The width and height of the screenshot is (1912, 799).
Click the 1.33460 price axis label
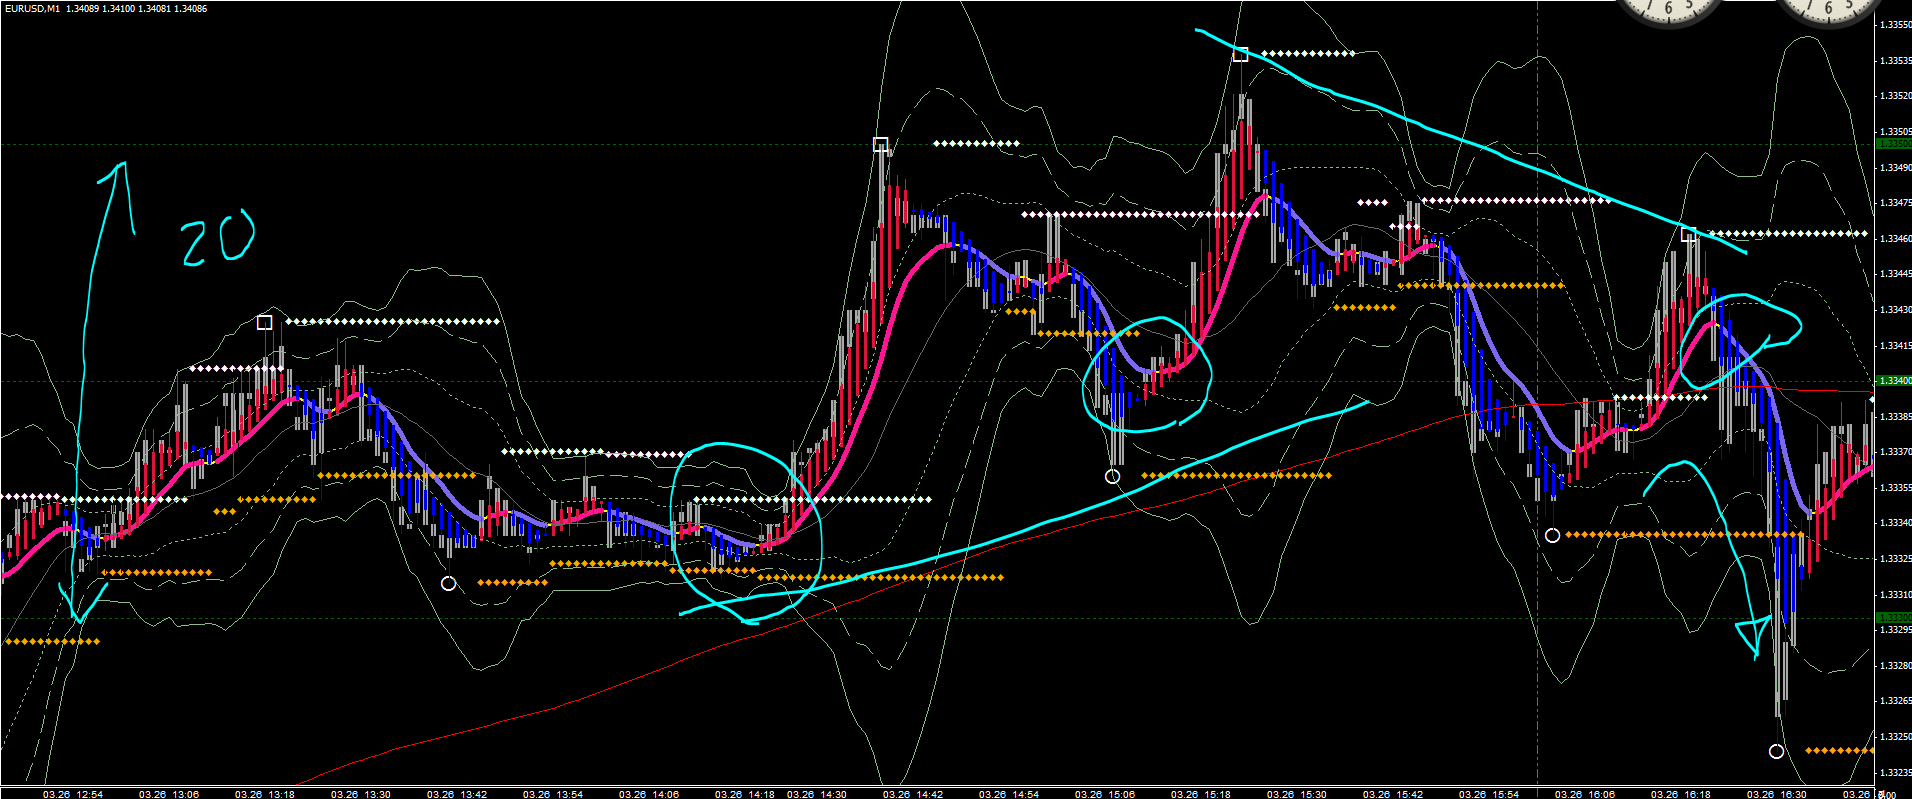(1896, 239)
